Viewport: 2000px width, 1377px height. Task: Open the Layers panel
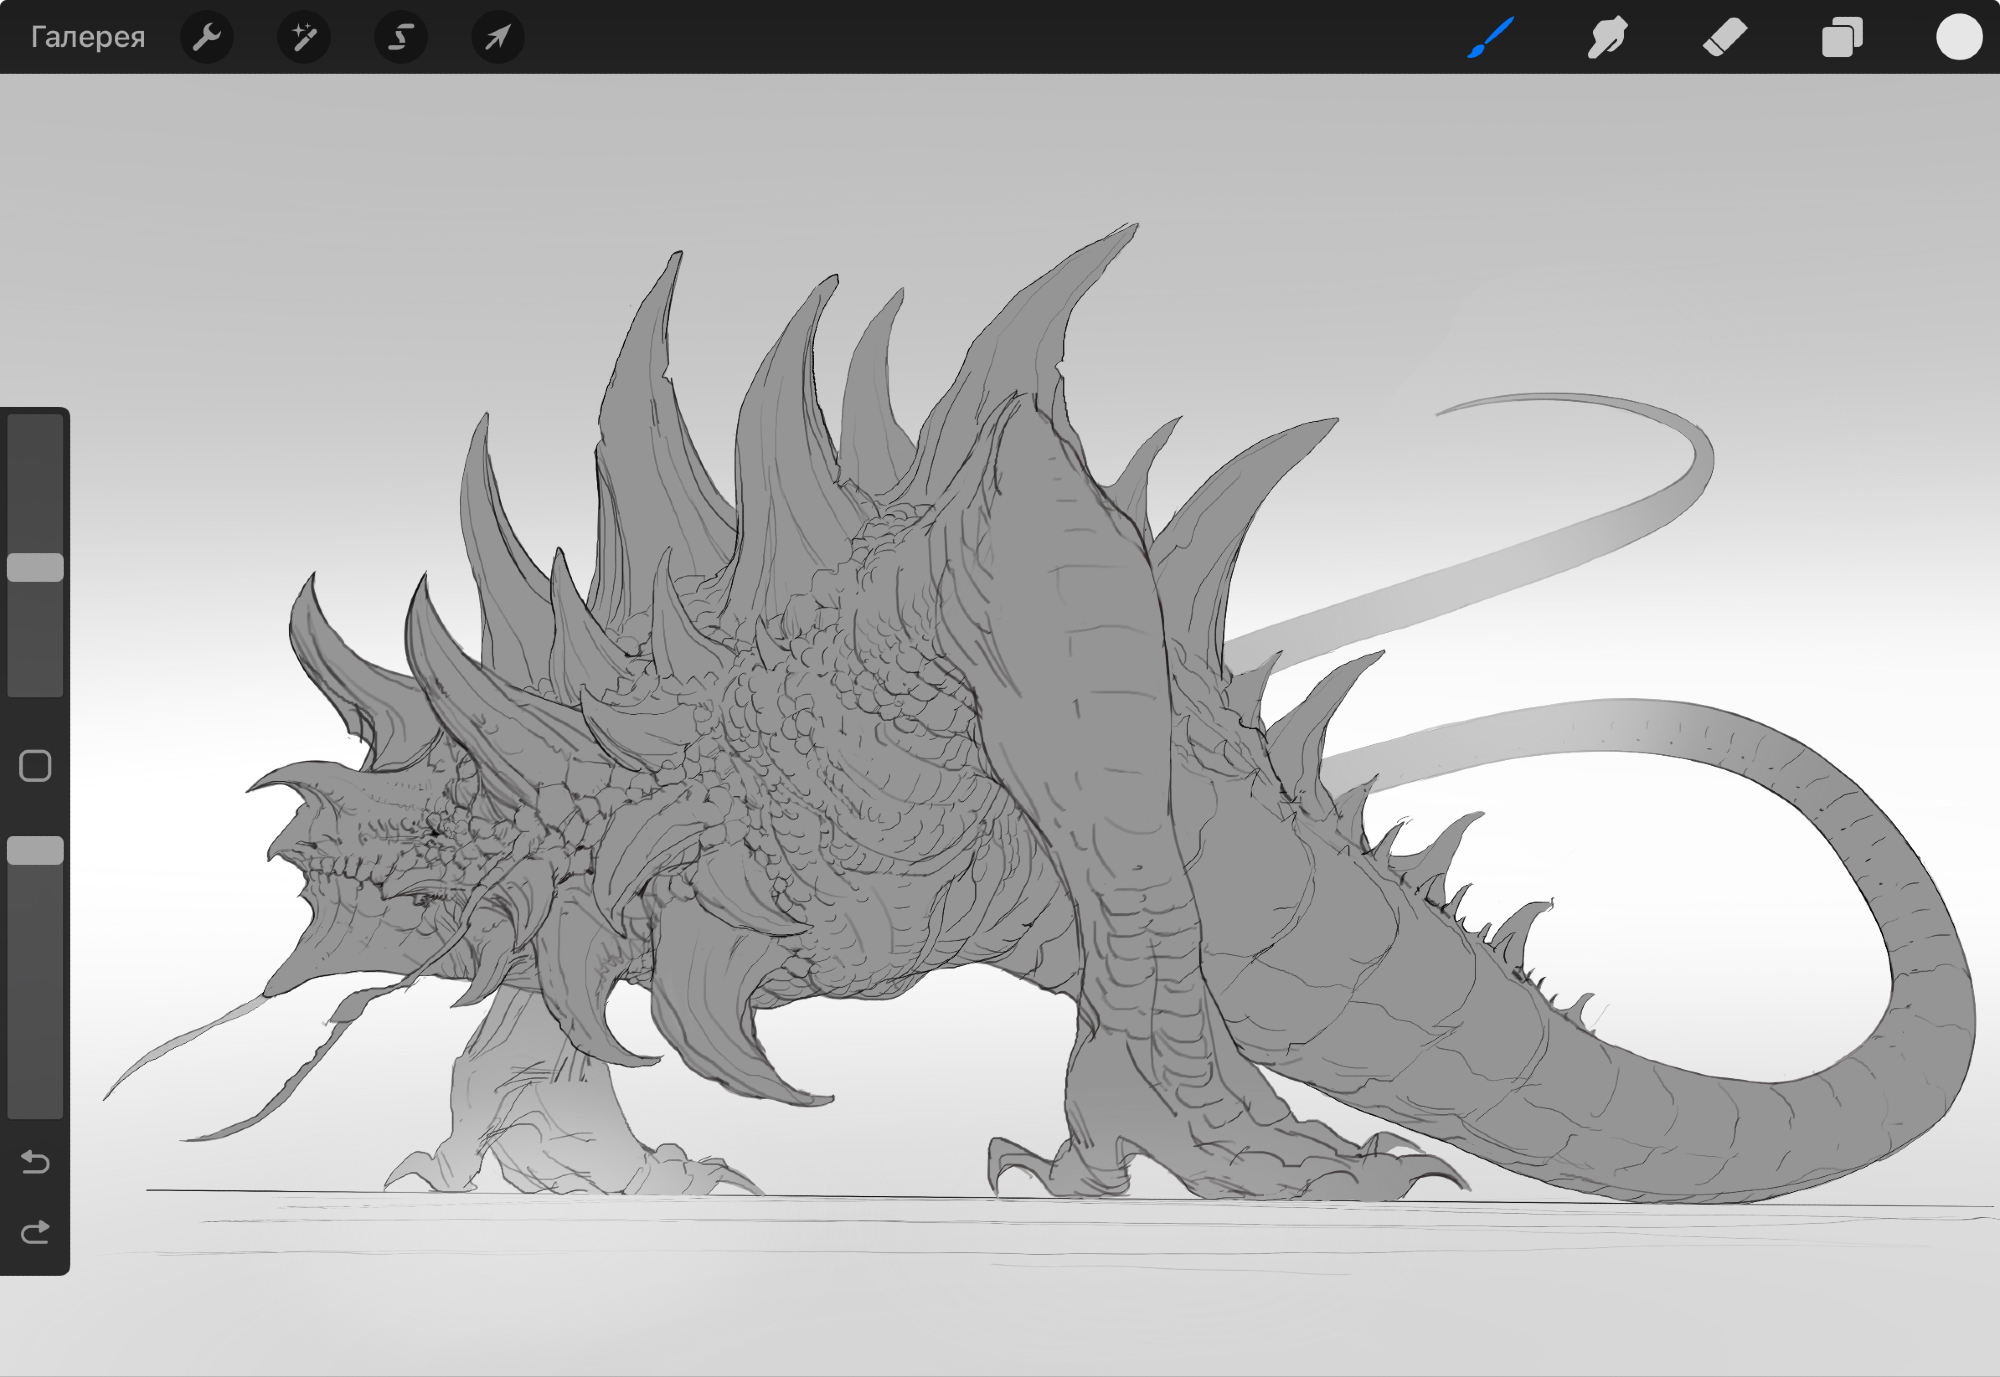[1841, 37]
